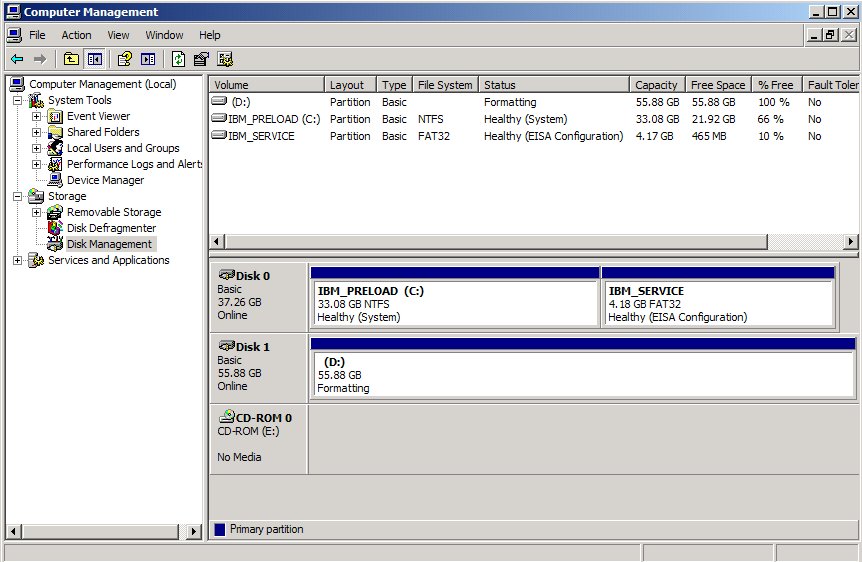Viewport: 862px width, 562px height.
Task: Click the Refresh toolbar icon
Action: 178,59
